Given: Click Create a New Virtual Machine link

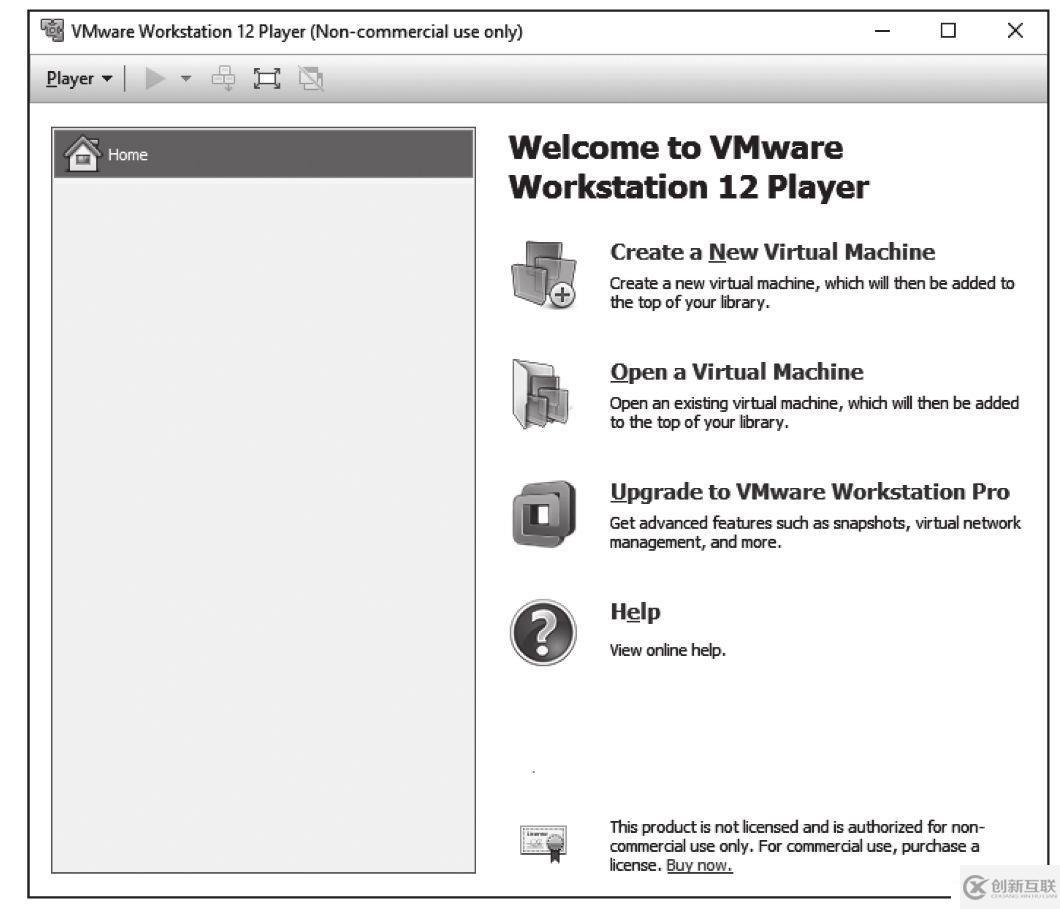Looking at the screenshot, I should click(773, 252).
